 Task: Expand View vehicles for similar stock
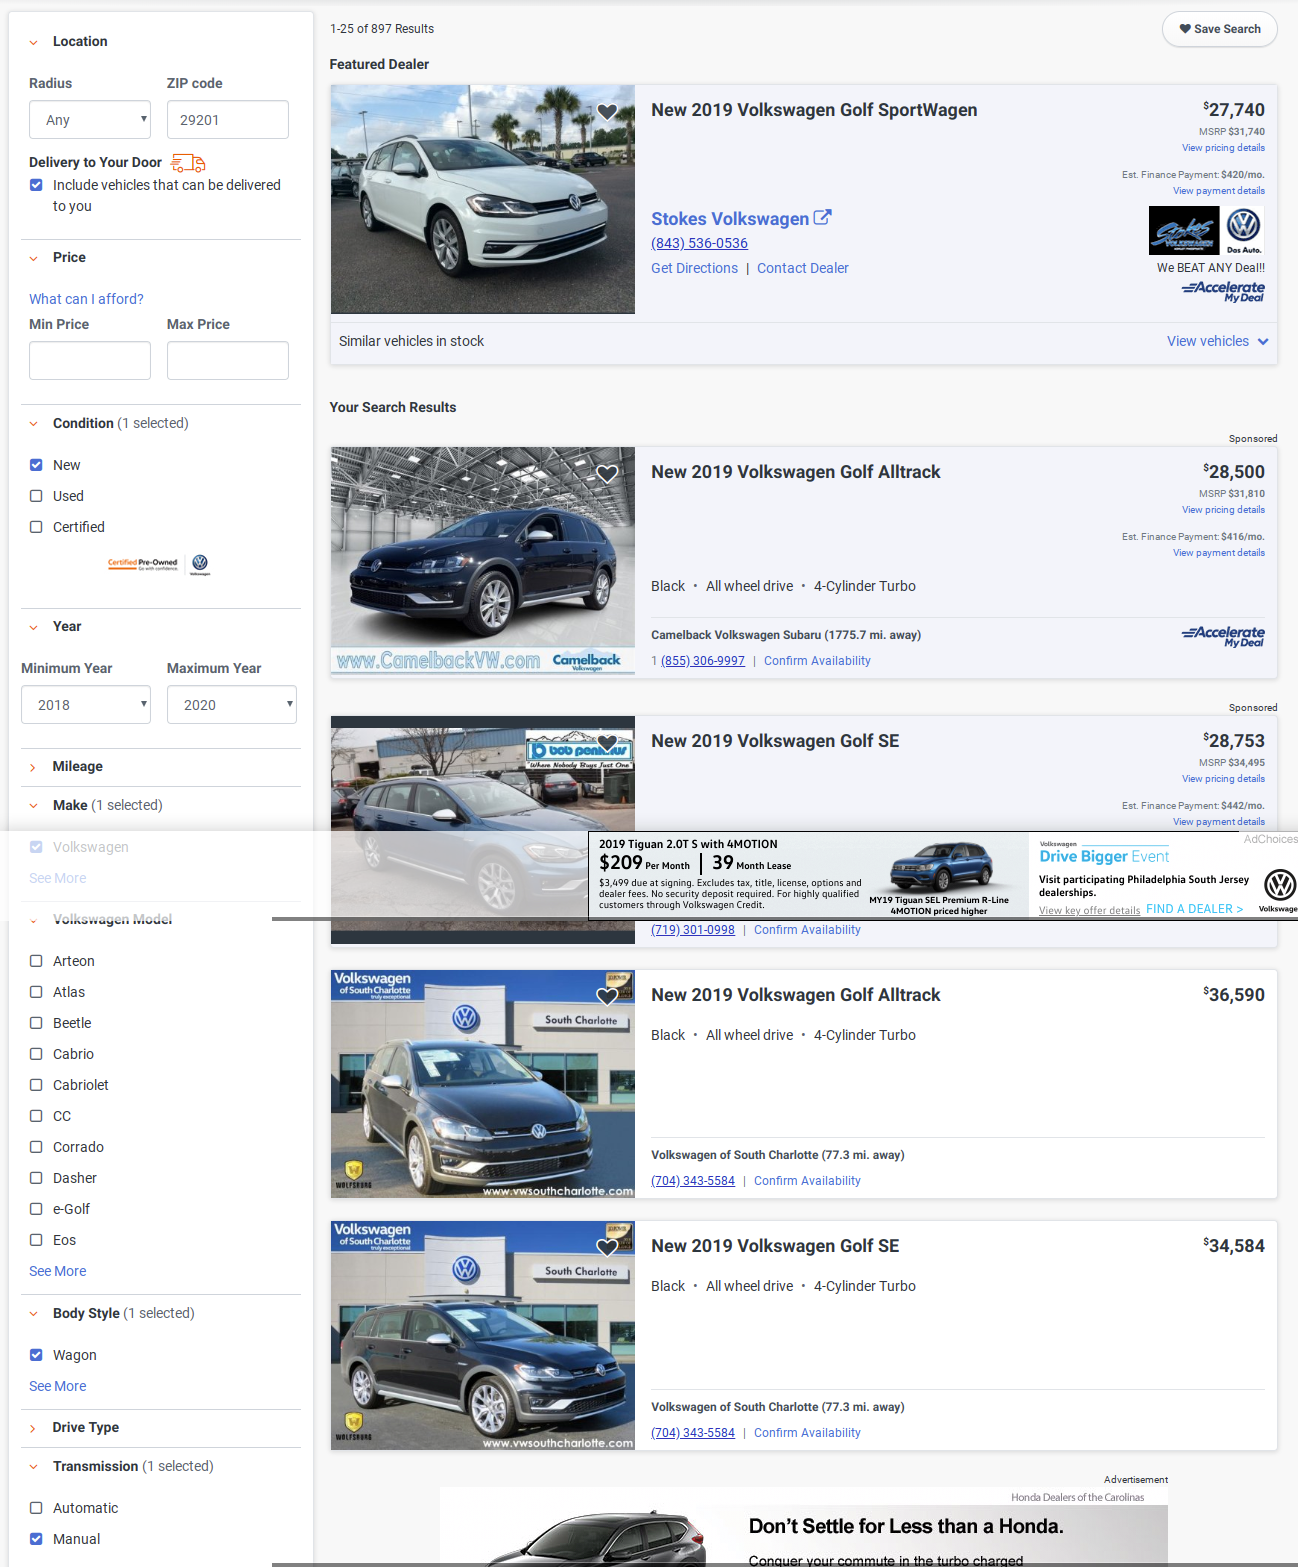[x=1217, y=342]
